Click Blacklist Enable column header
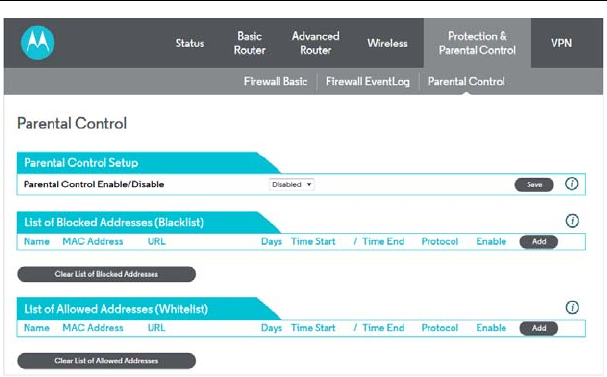 (x=491, y=242)
